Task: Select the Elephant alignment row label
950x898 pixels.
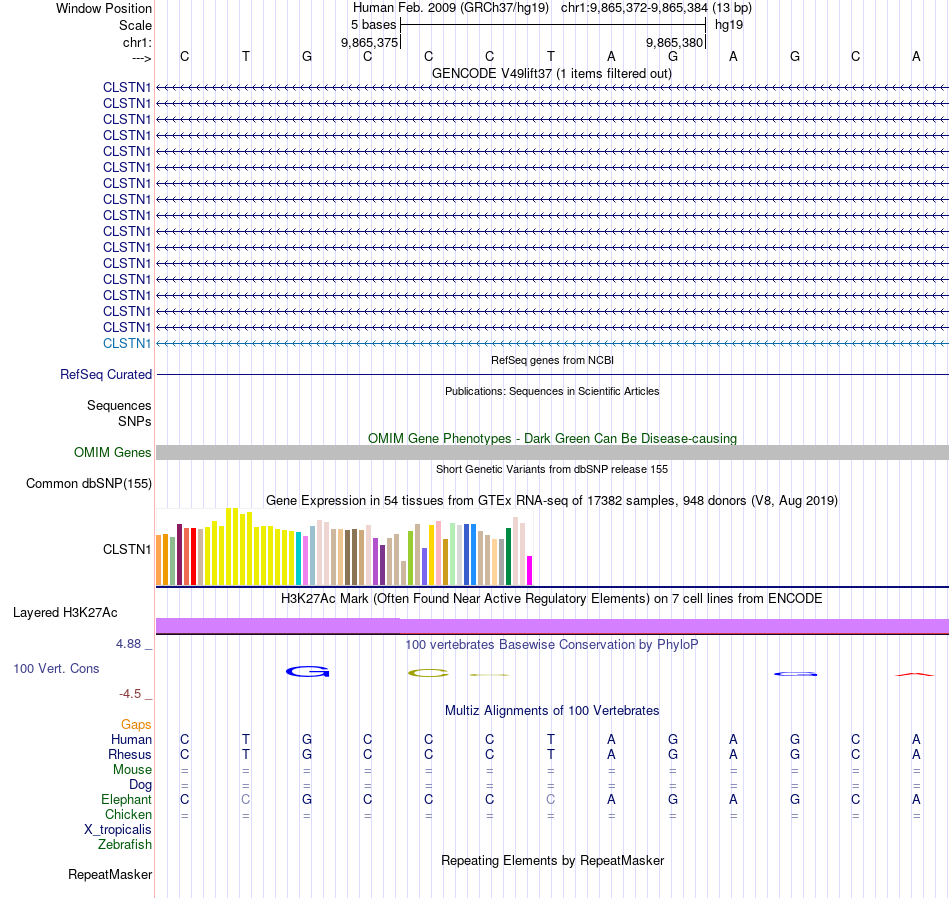Action: 126,800
